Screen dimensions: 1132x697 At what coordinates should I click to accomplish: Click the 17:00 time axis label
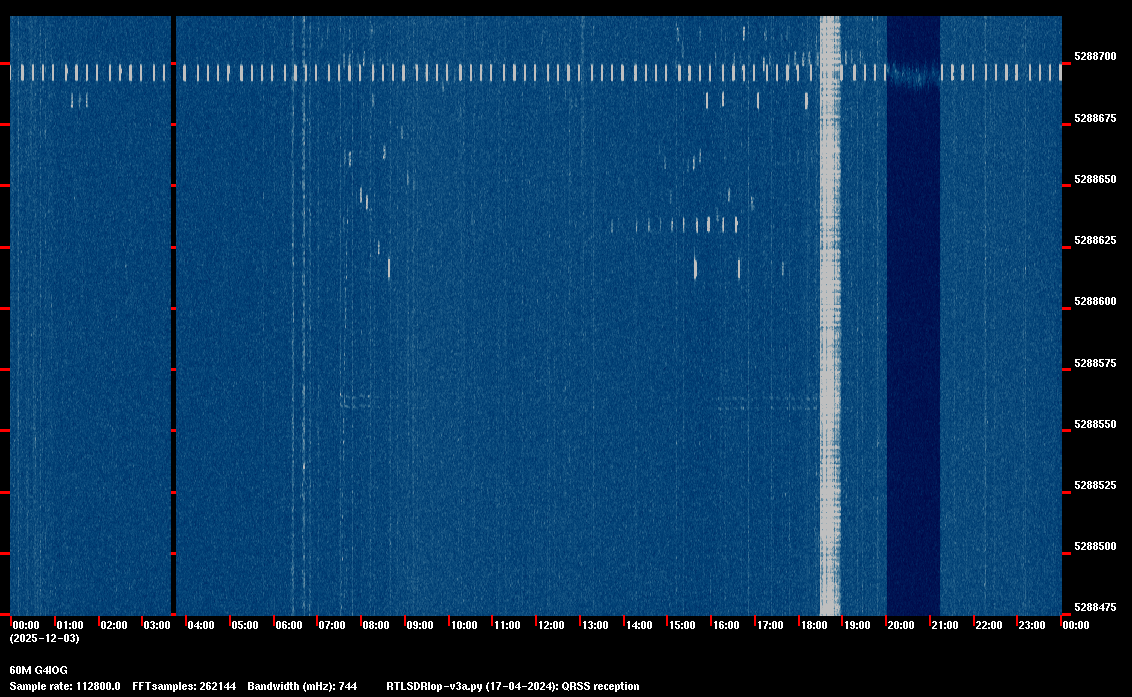point(770,625)
